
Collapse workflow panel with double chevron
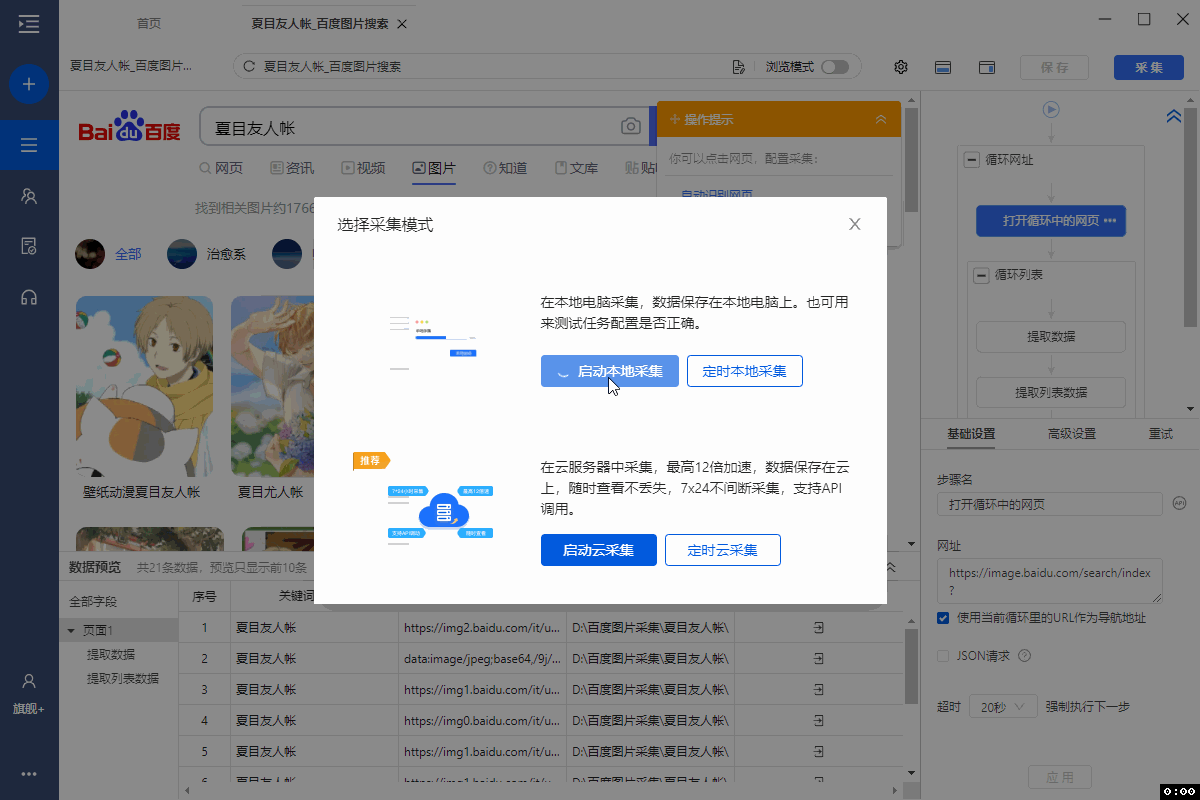click(x=1174, y=116)
